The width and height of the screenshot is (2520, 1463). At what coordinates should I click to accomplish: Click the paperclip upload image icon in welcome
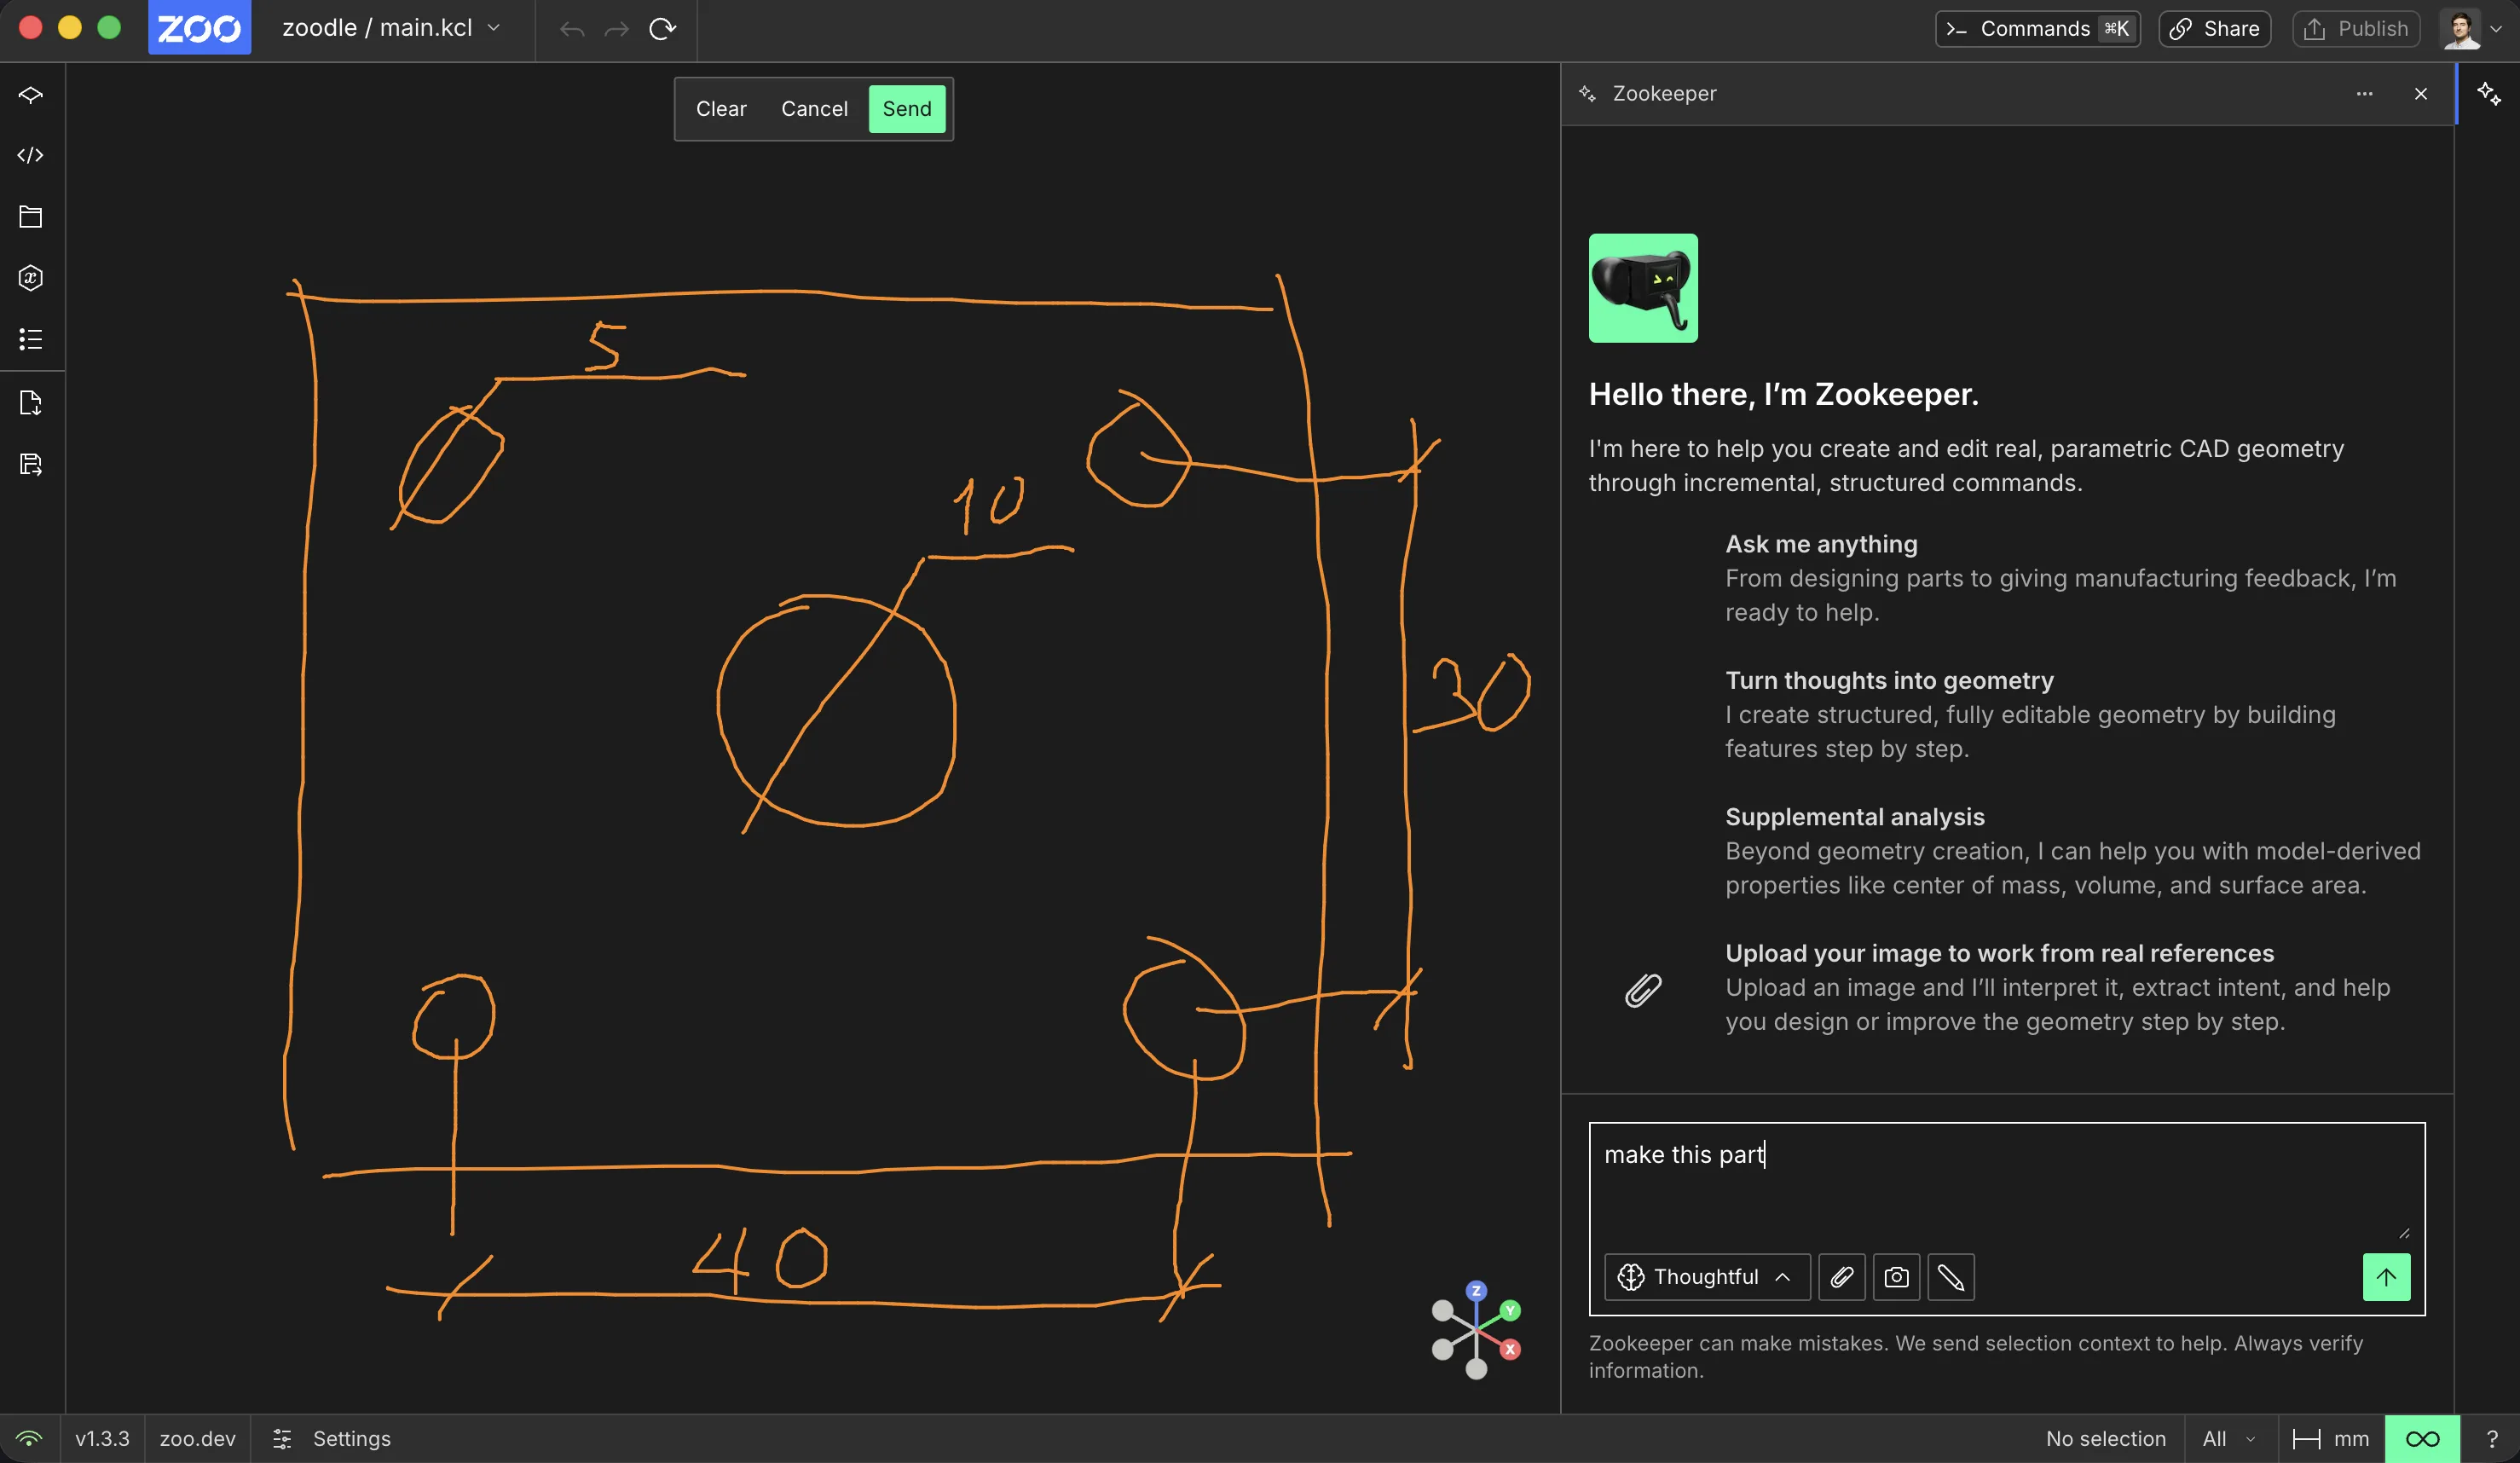(1643, 990)
